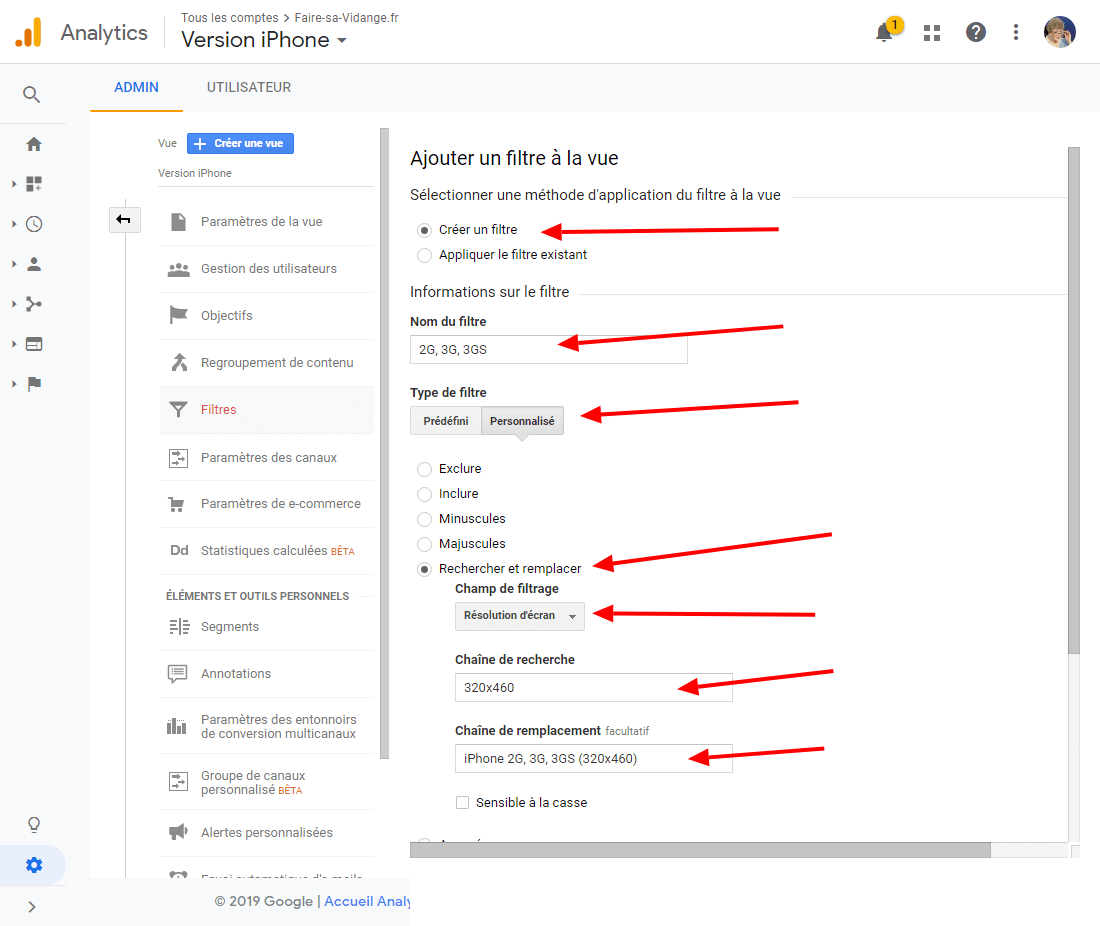Choose the Exclure radio option
The width and height of the screenshot is (1100, 926).
[424, 469]
